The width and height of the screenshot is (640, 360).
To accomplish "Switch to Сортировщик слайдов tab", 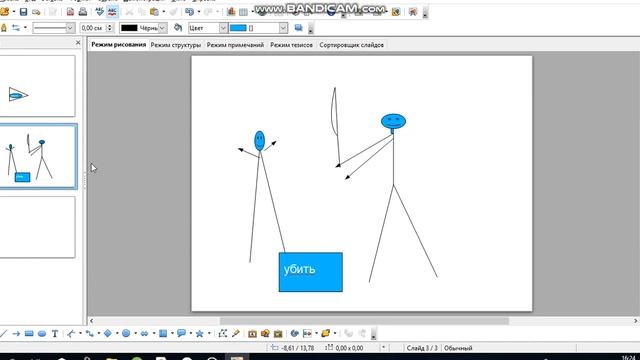I will pyautogui.click(x=351, y=45).
